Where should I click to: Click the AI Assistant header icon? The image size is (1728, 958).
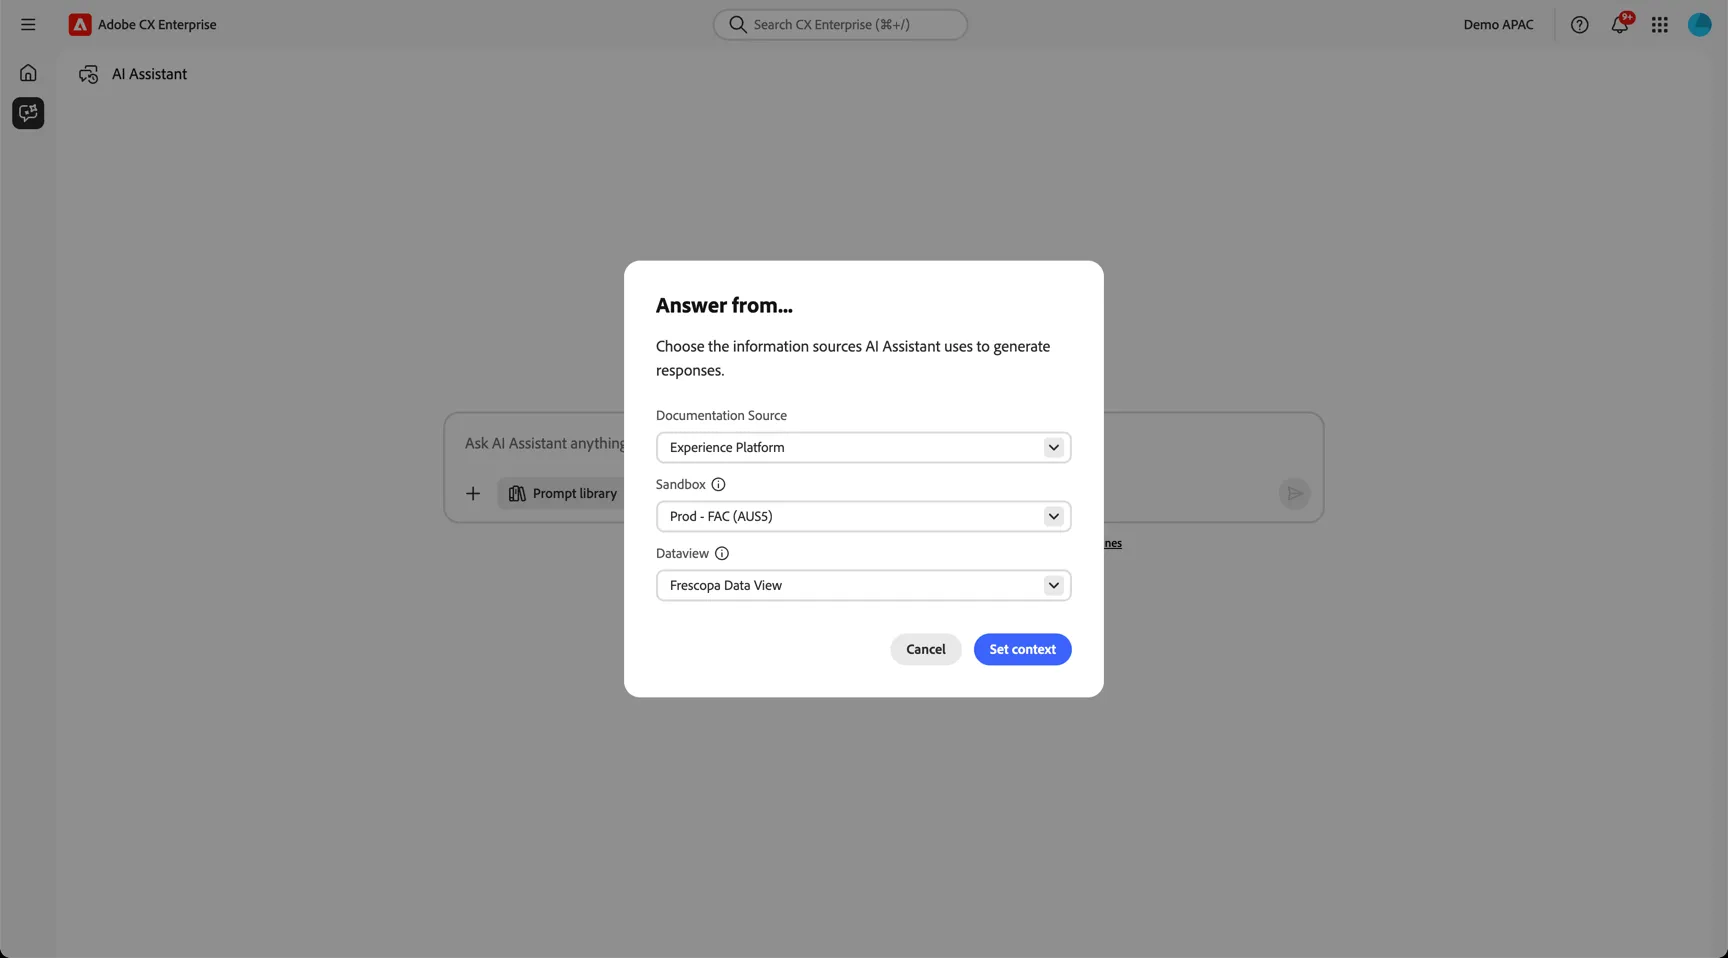tap(89, 74)
